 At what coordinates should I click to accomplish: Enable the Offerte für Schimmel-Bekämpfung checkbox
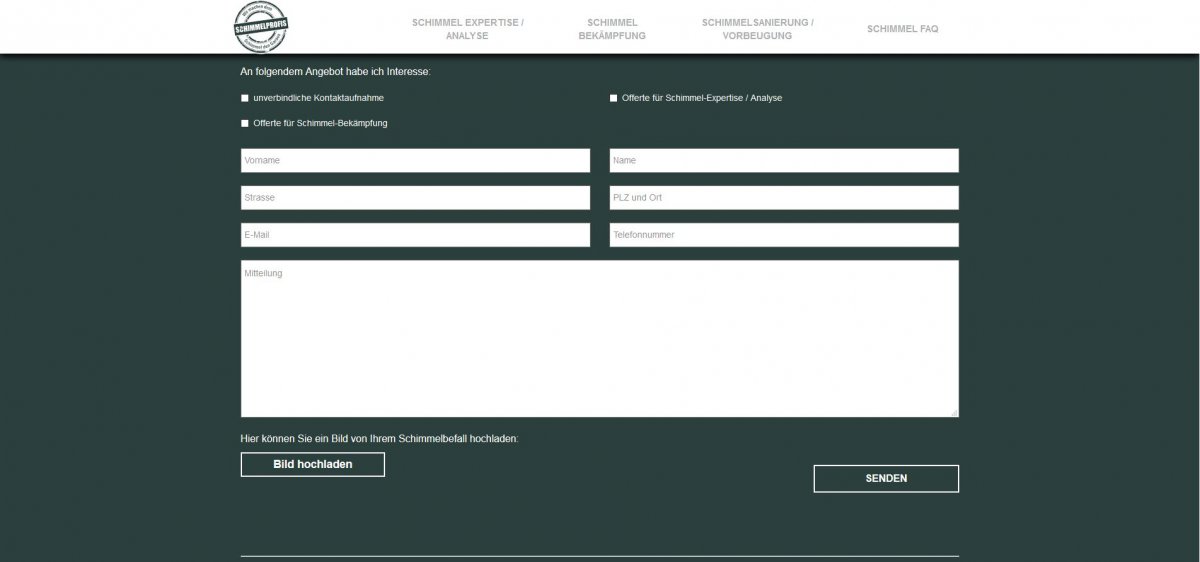245,123
